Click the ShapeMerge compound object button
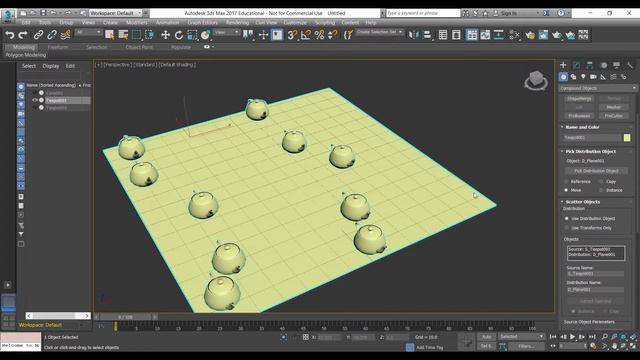This screenshot has width=640, height=360. click(x=579, y=98)
